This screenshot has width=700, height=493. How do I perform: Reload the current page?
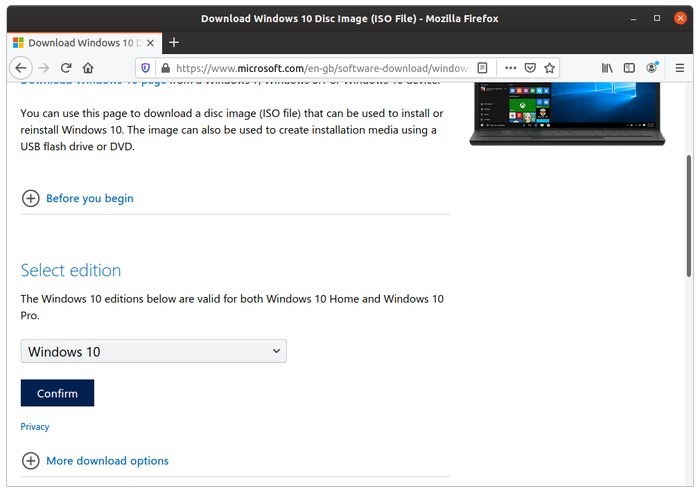tap(66, 68)
